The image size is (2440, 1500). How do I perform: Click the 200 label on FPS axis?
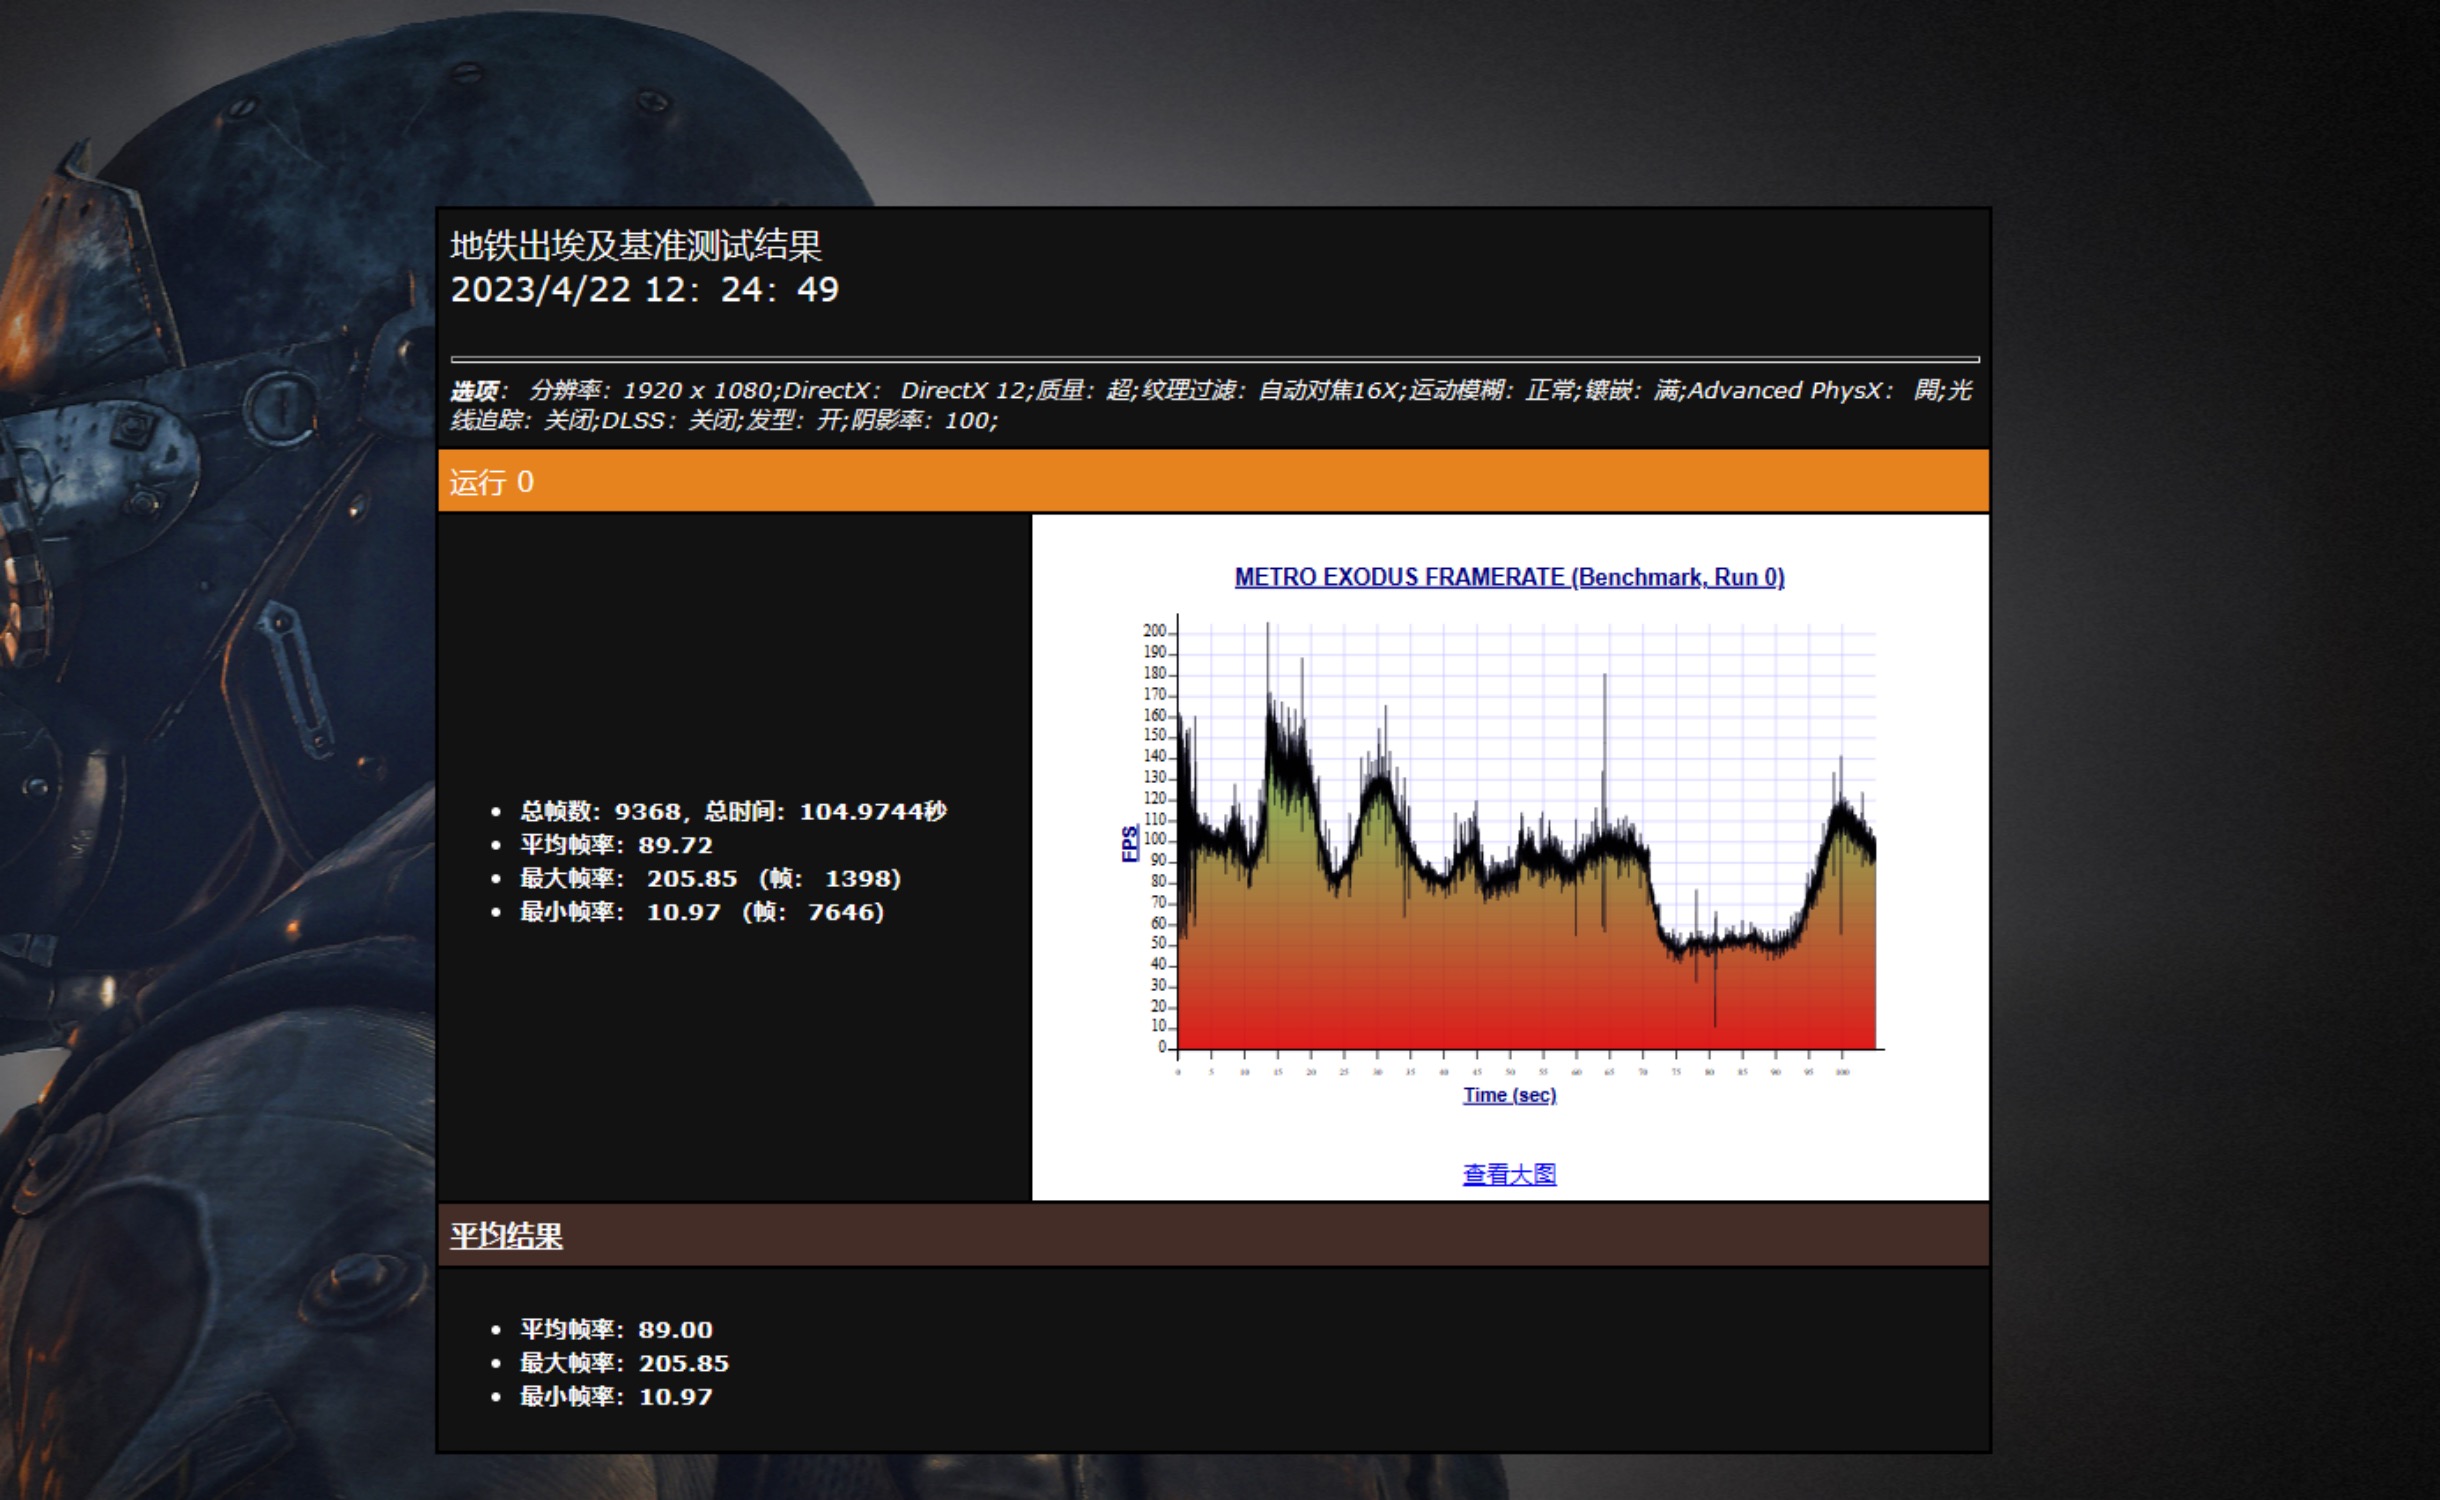(1154, 631)
